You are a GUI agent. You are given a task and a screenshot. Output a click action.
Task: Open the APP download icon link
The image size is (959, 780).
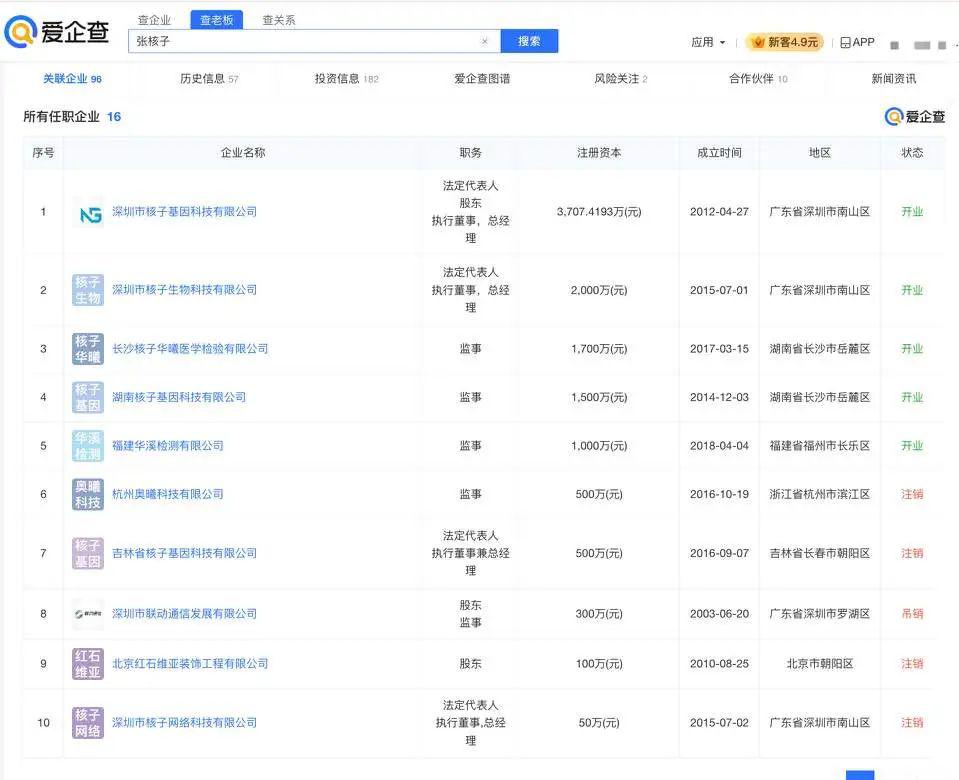pyautogui.click(x=857, y=42)
